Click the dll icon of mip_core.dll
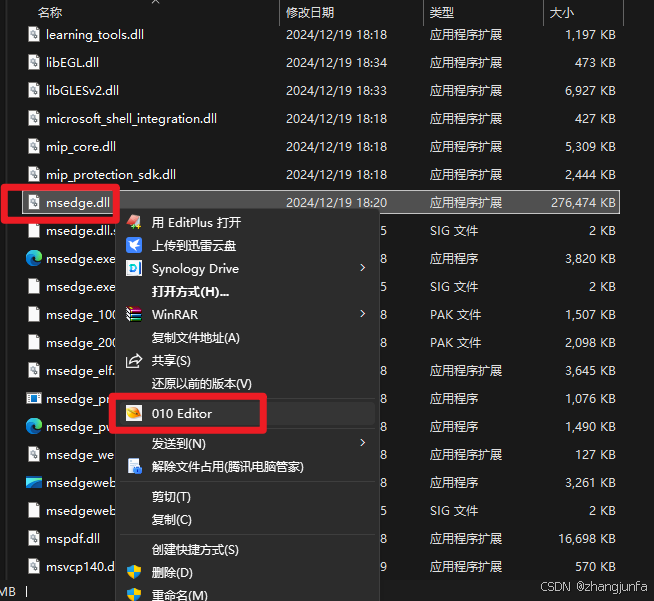 click(x=34, y=146)
